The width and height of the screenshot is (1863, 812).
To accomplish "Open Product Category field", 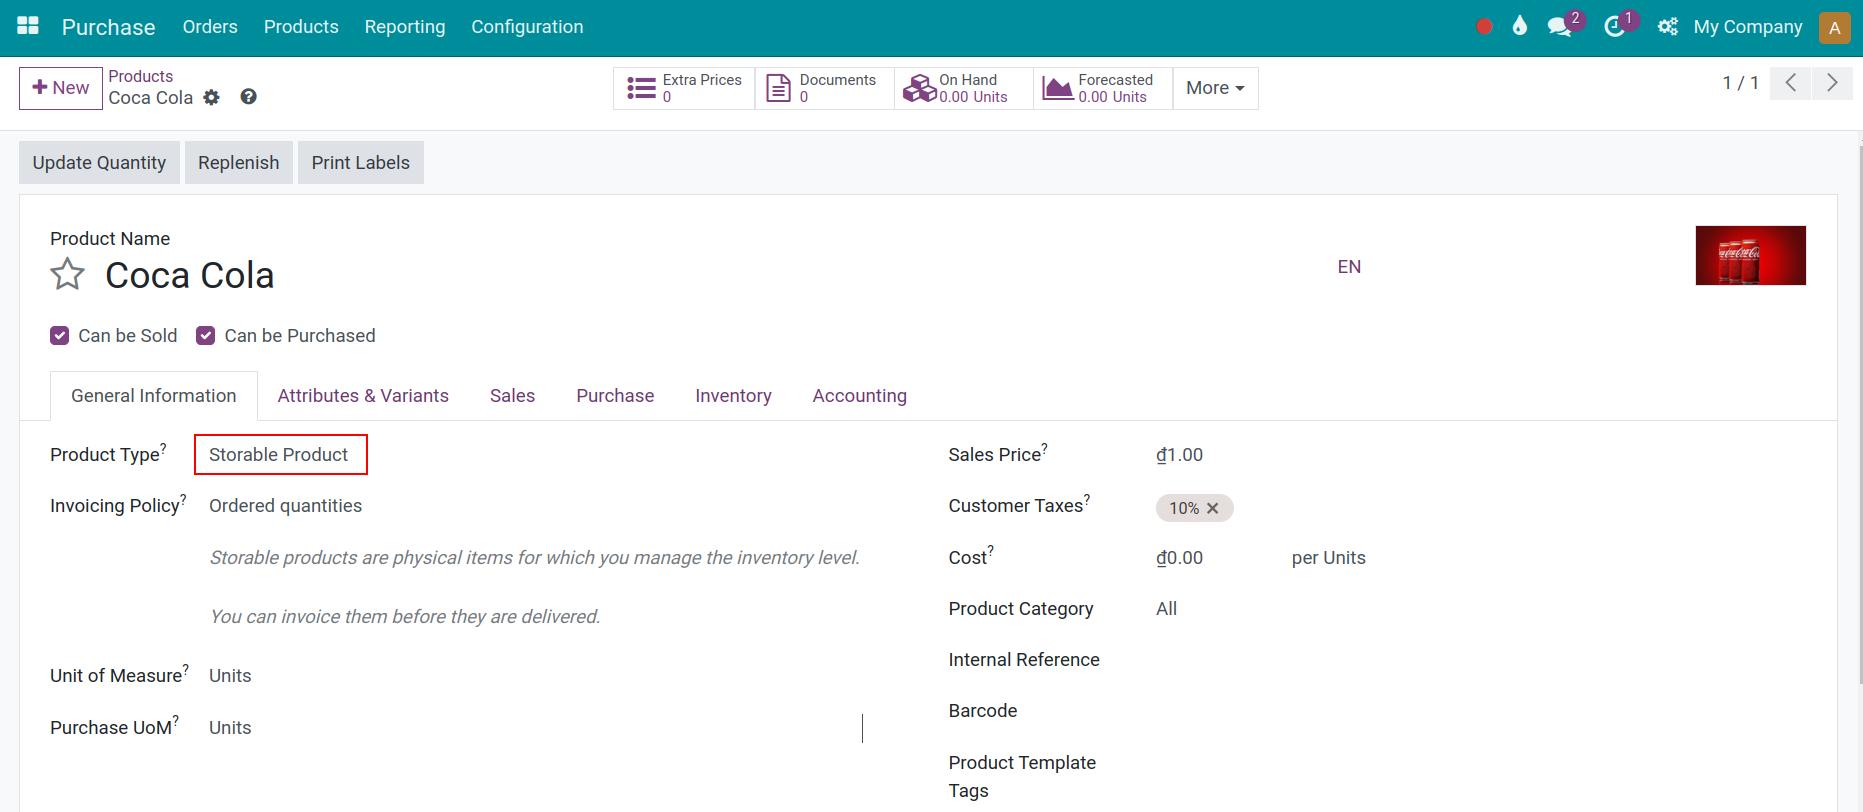I will point(1480,609).
